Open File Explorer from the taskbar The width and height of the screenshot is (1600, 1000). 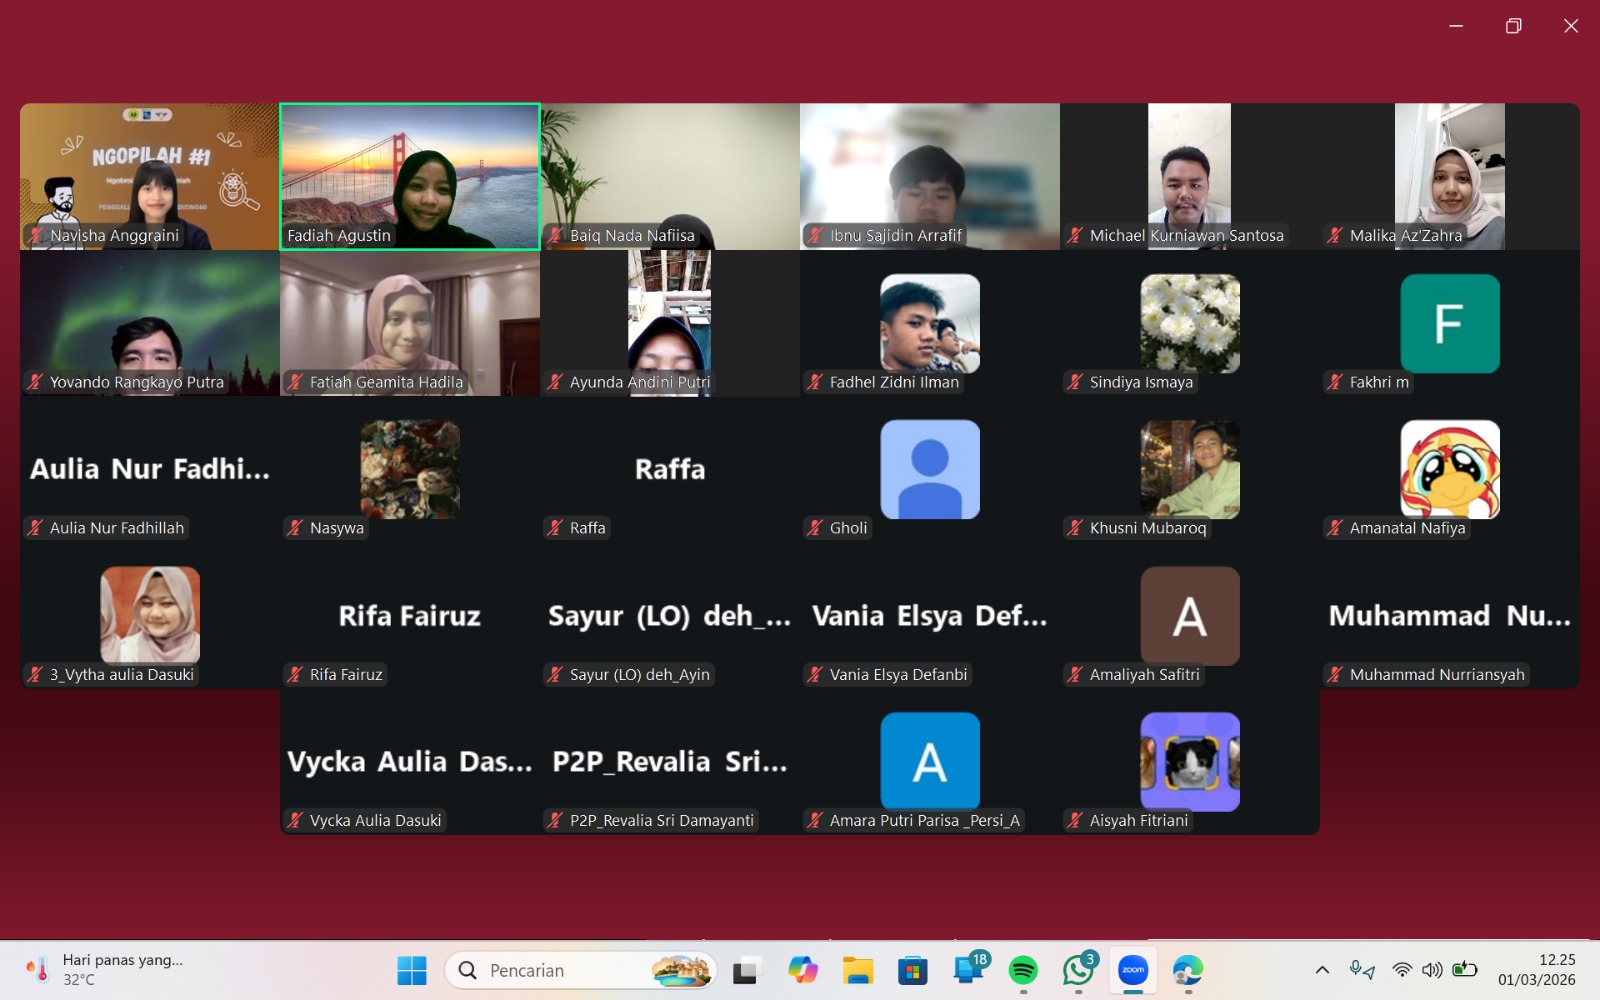point(858,970)
